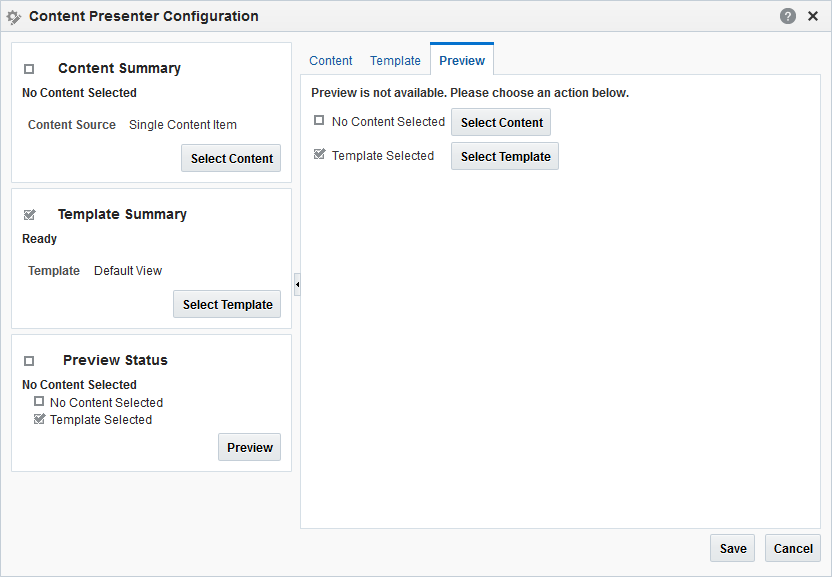832x577 pixels.
Task: Open help via question mark icon
Action: (x=788, y=16)
